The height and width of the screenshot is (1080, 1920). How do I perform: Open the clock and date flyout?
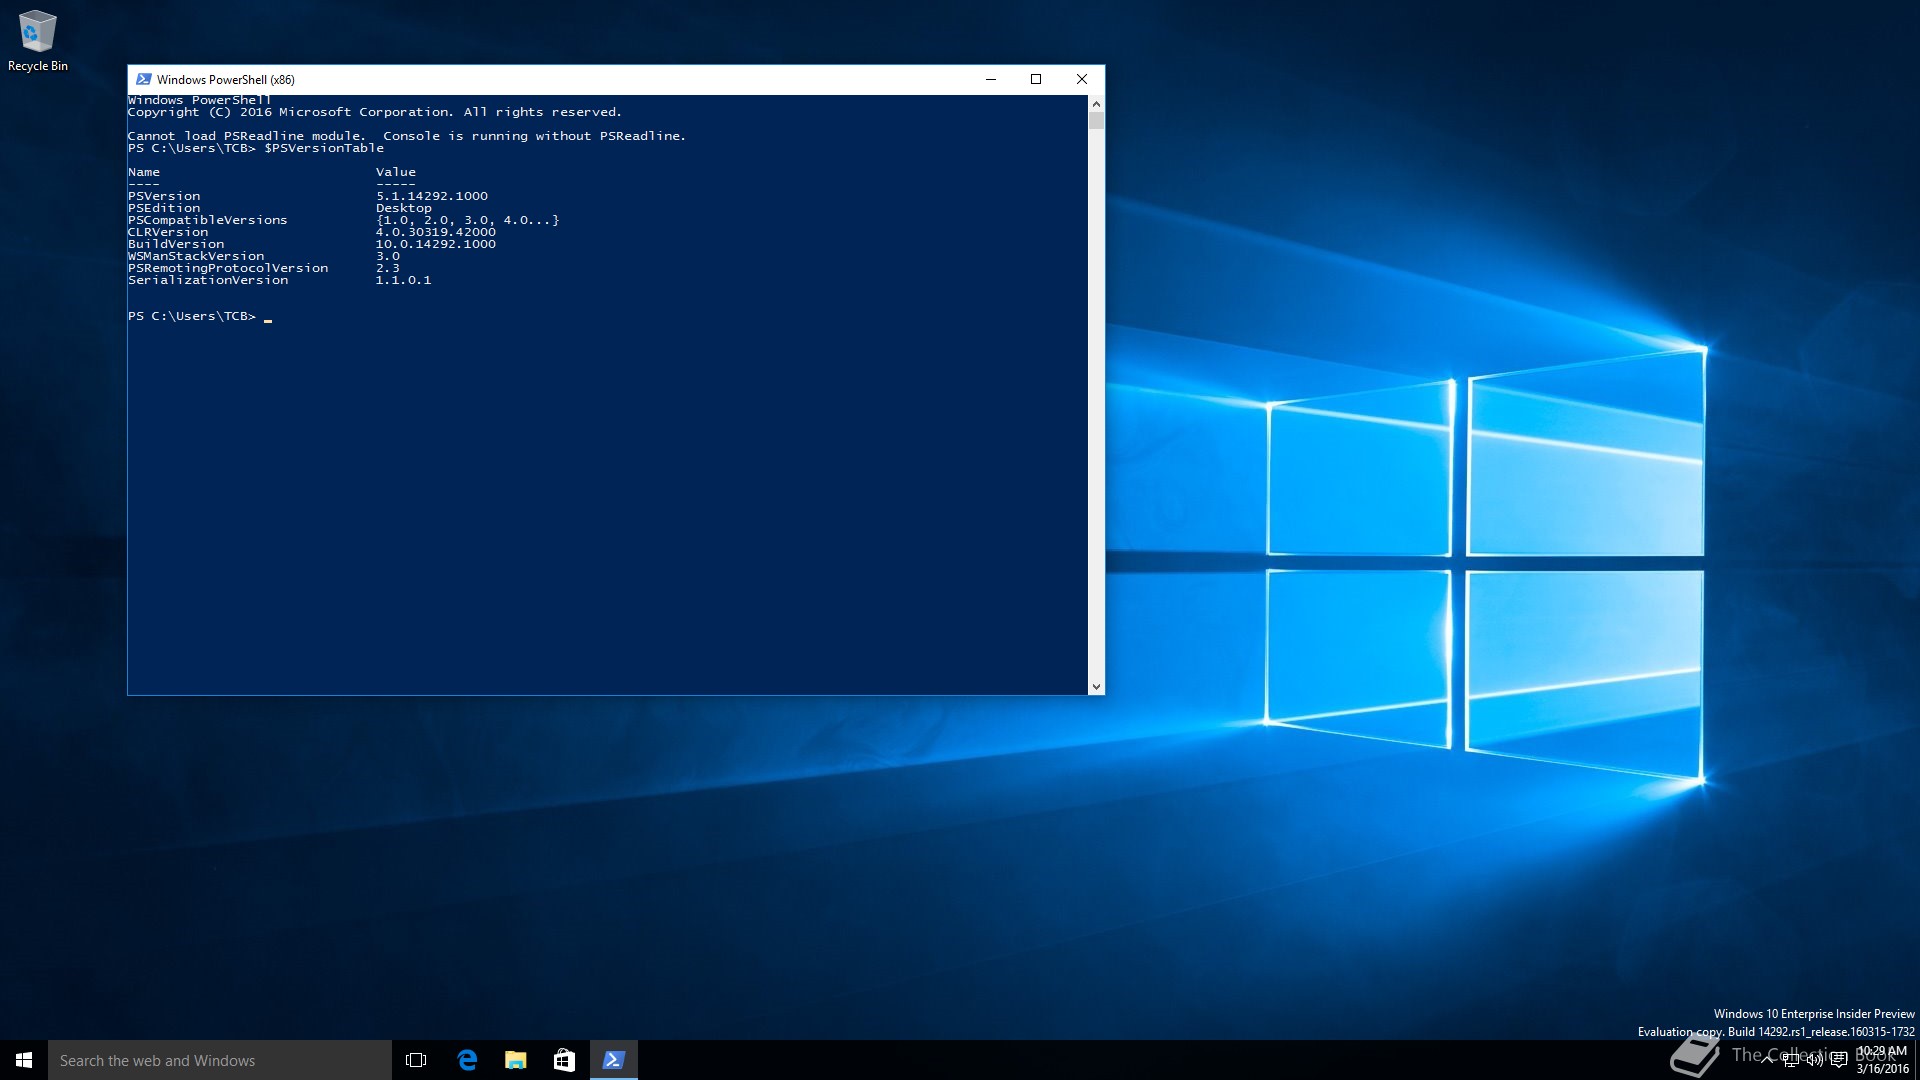[1882, 1060]
